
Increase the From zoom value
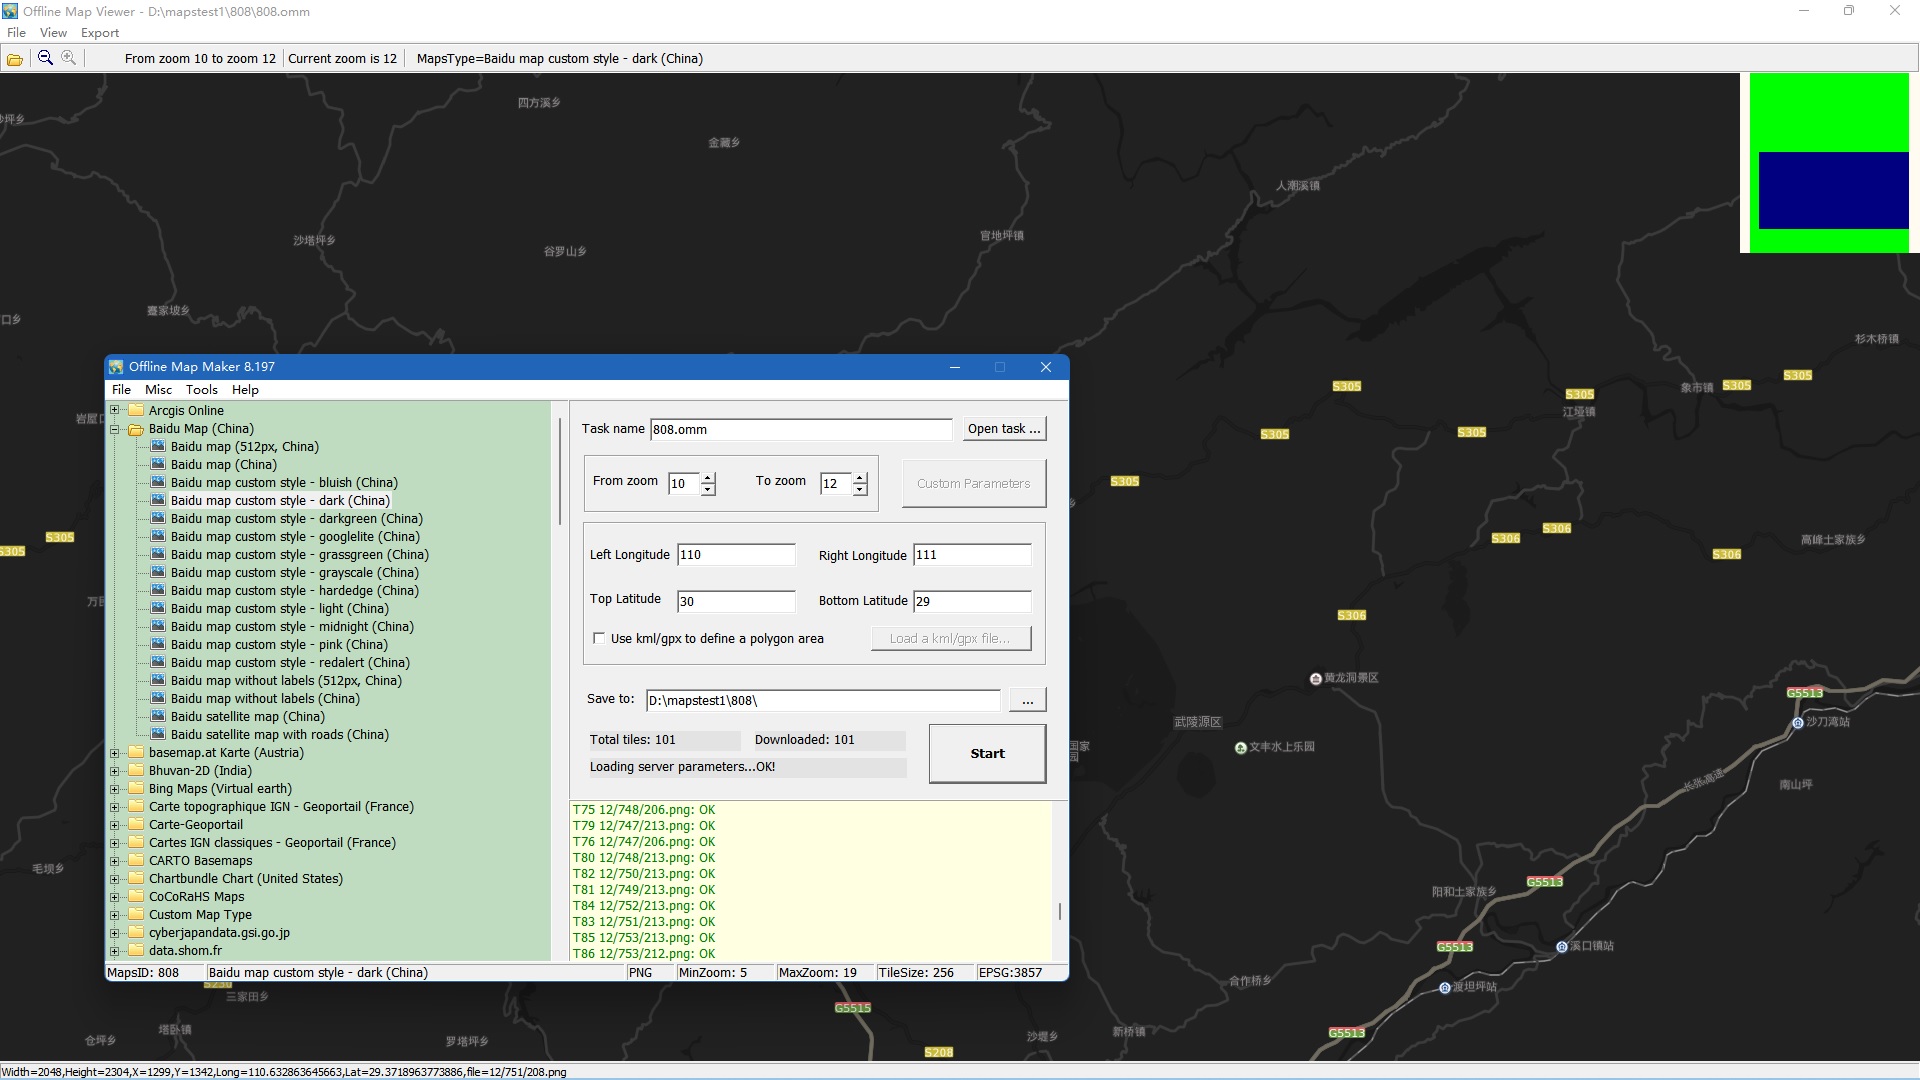coord(708,478)
